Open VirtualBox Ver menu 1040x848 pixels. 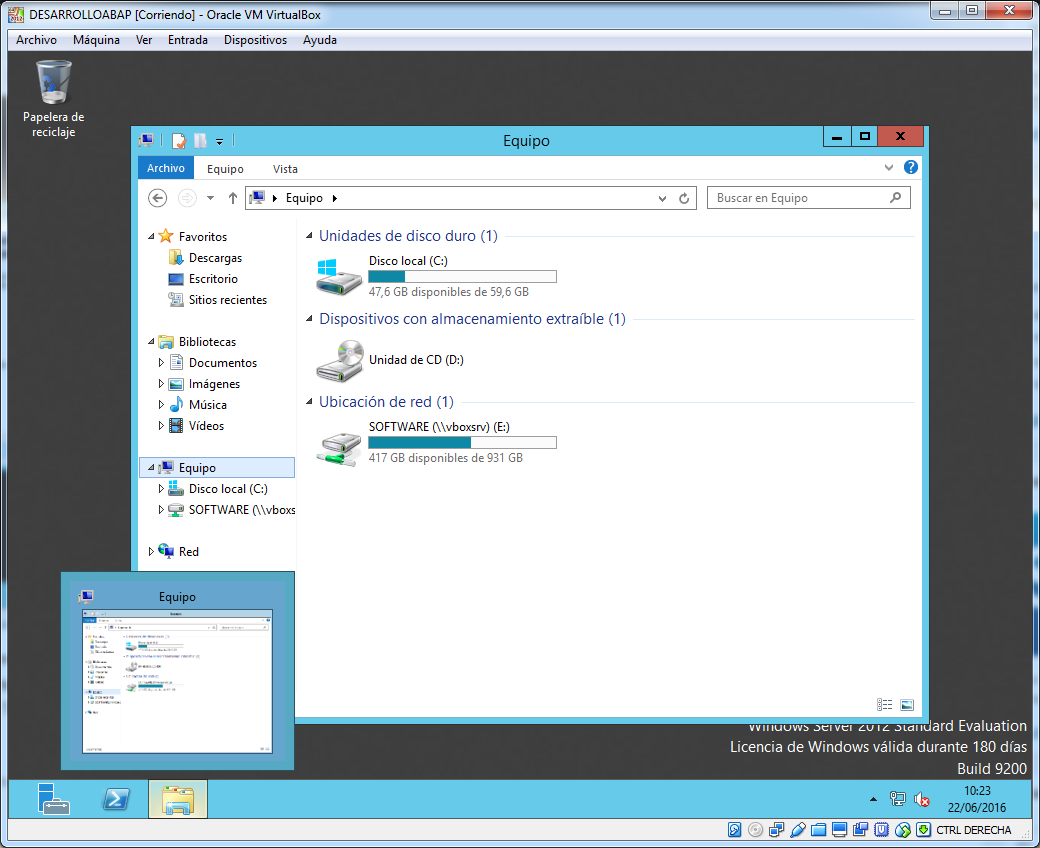(144, 40)
